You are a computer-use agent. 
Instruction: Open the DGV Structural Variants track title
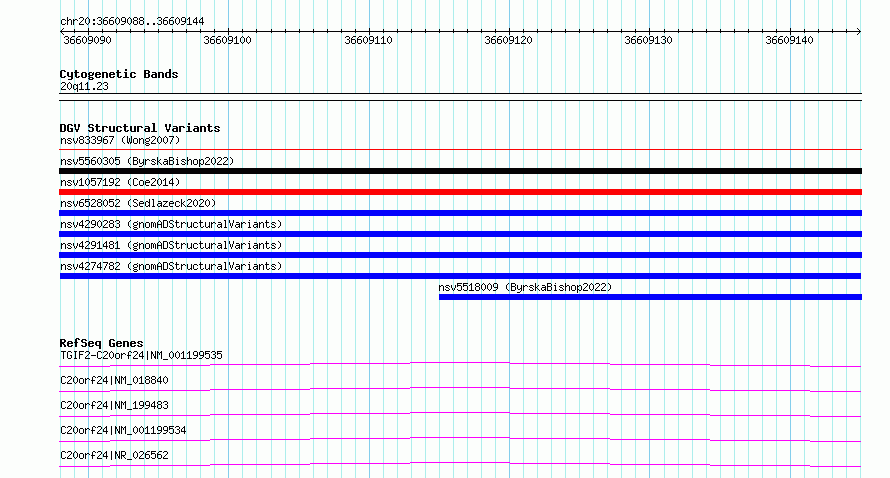point(140,128)
